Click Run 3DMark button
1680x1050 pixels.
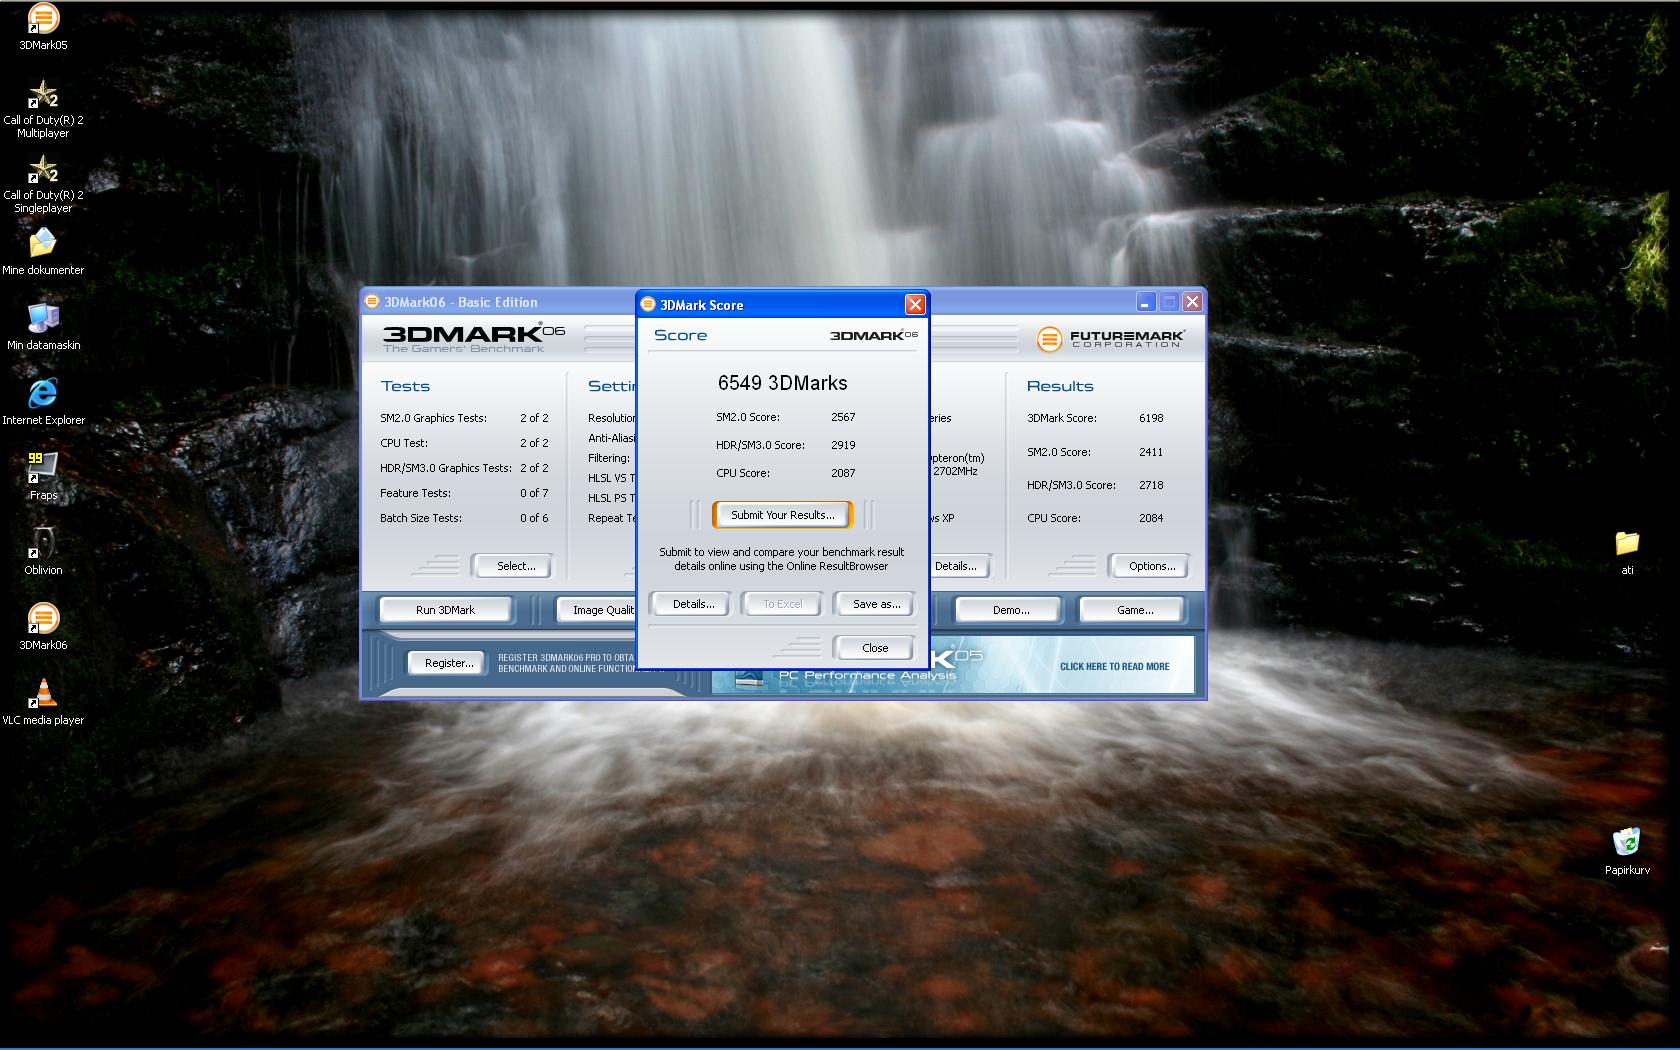pos(445,610)
